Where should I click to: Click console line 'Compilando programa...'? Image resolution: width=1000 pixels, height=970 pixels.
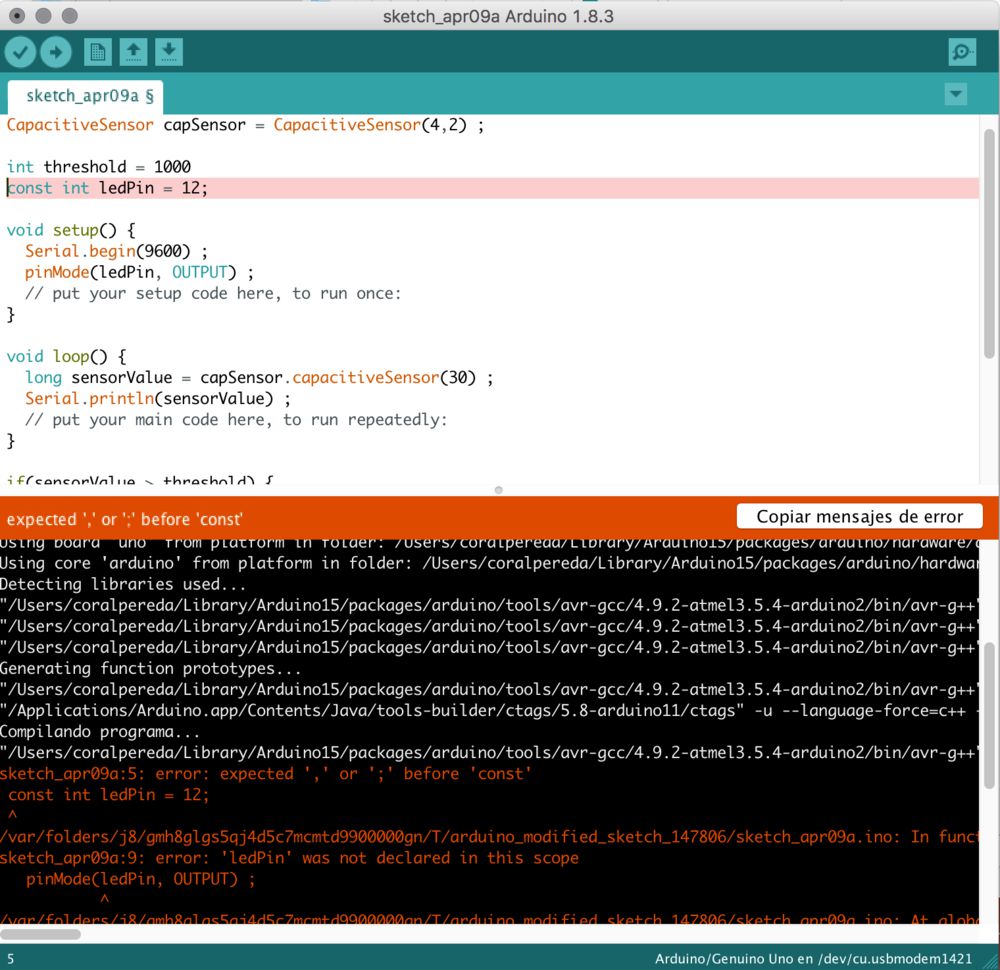100,731
